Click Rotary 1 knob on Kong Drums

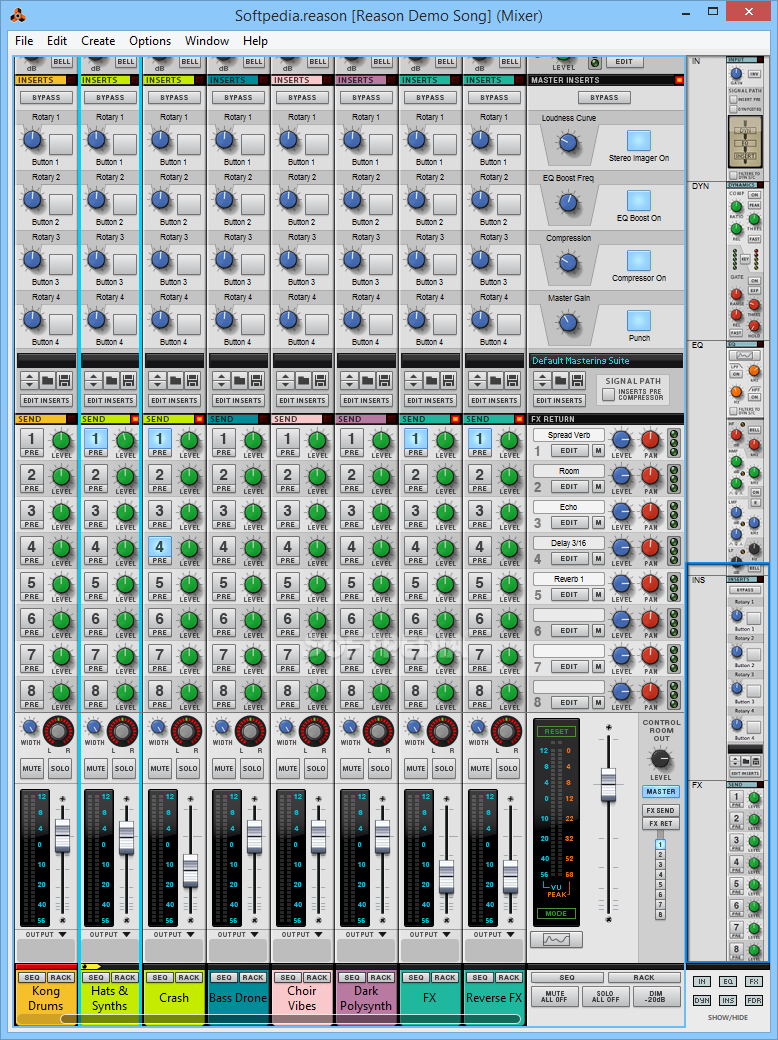(x=32, y=140)
